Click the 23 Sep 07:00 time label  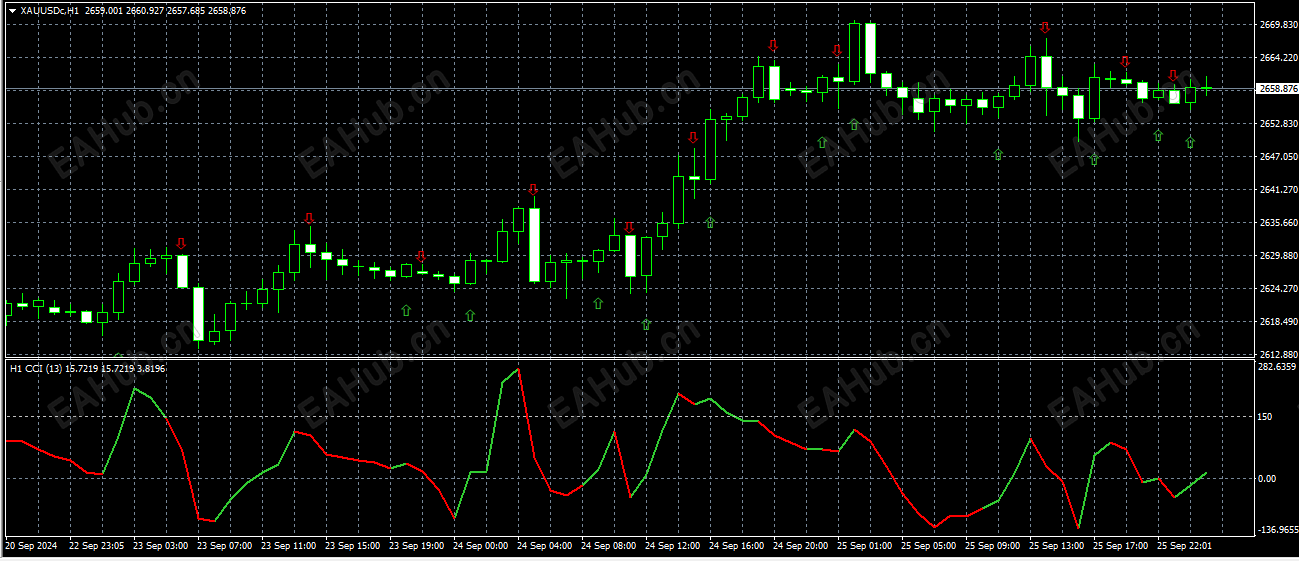[224, 546]
